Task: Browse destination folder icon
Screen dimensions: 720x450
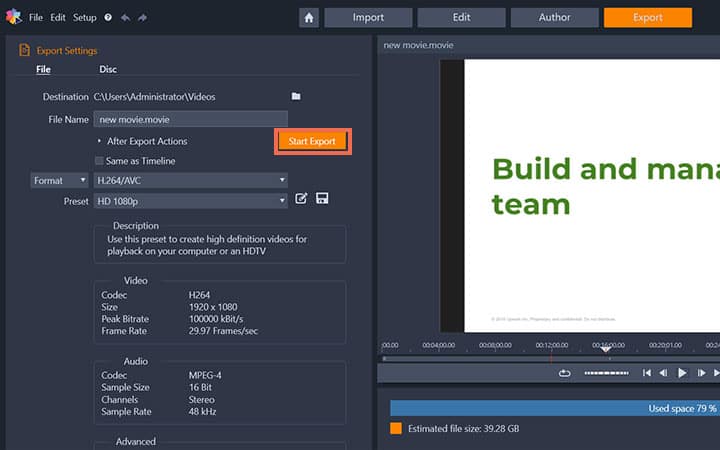Action: click(296, 96)
